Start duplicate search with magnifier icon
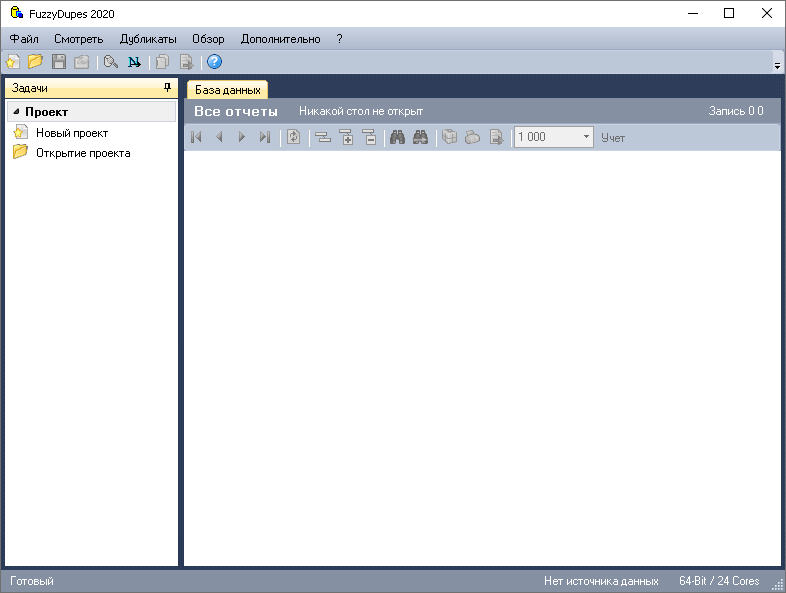 pos(111,62)
